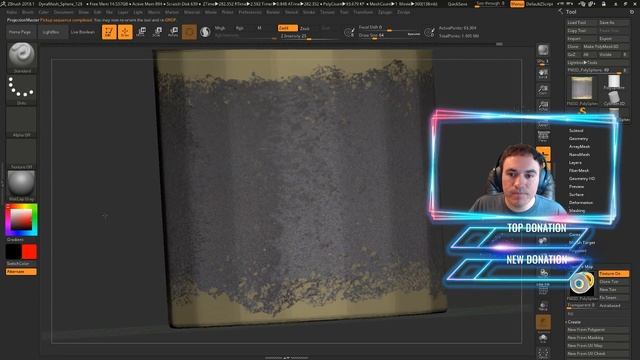This screenshot has width=640, height=360.
Task: Open the Standard brush thumbnail
Action: click(x=22, y=58)
